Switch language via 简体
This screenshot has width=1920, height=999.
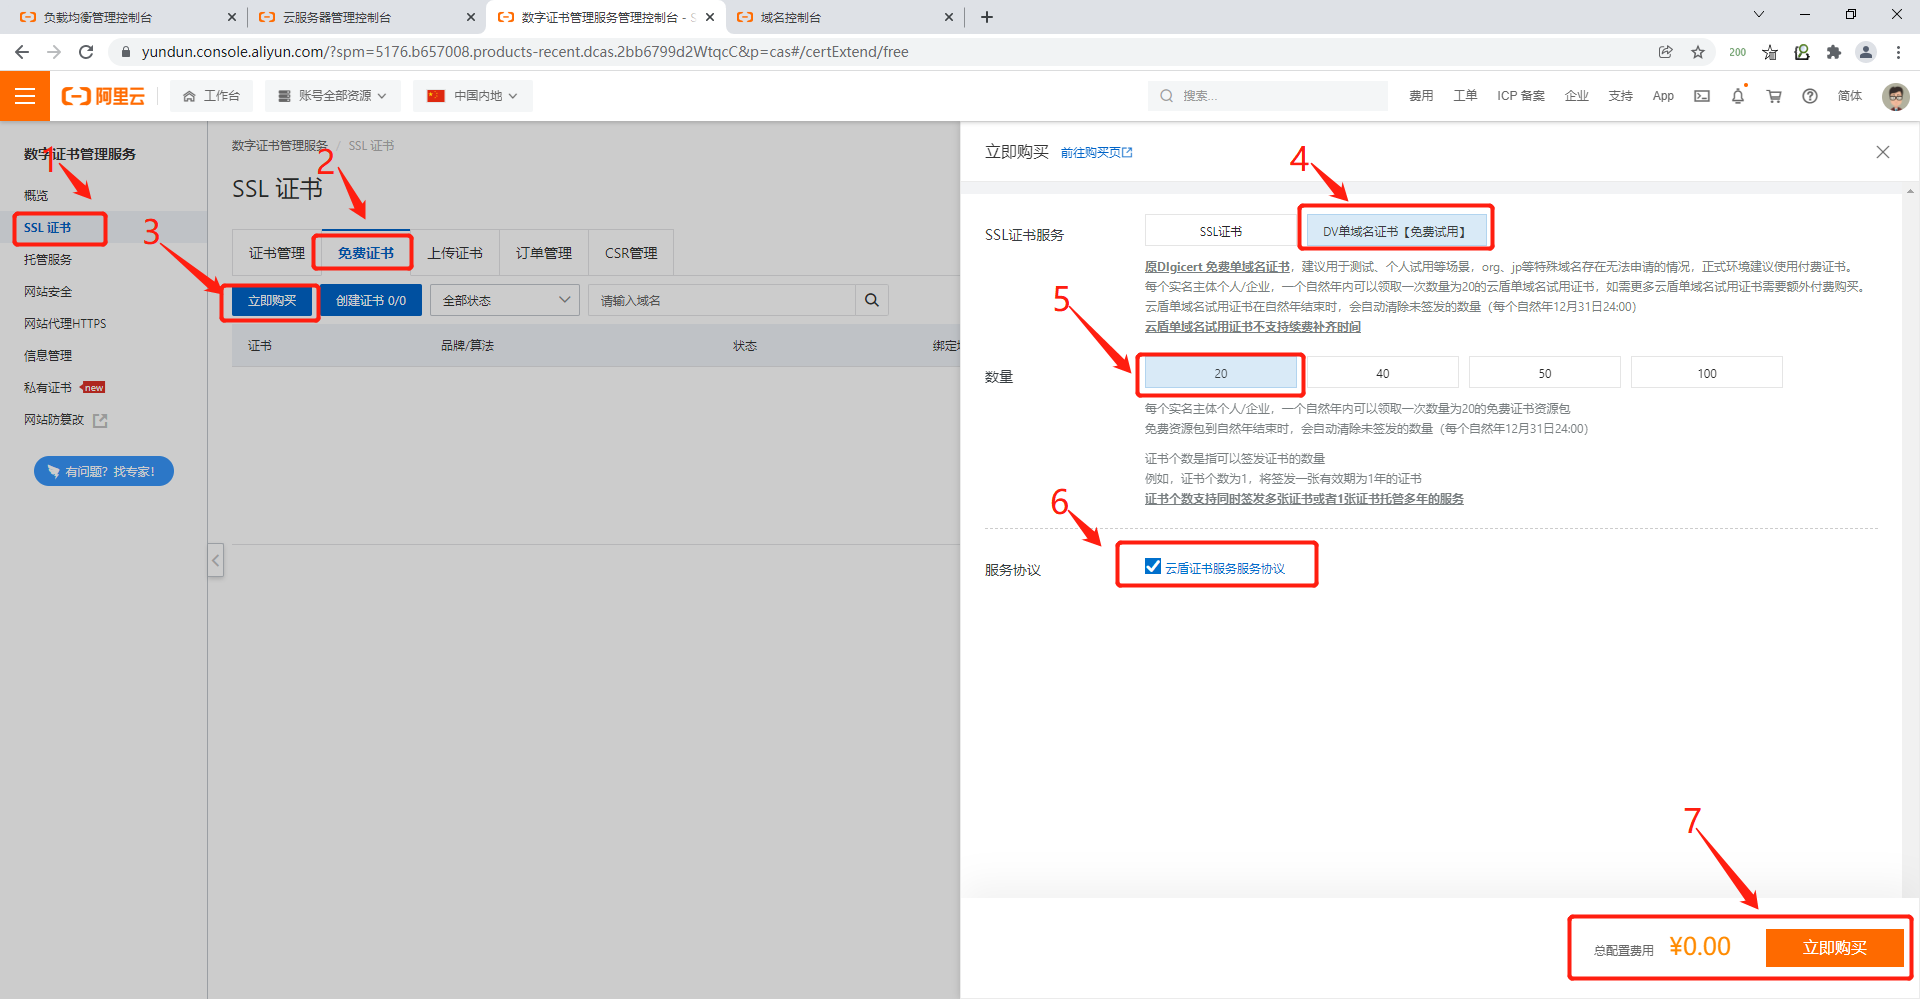(1850, 96)
